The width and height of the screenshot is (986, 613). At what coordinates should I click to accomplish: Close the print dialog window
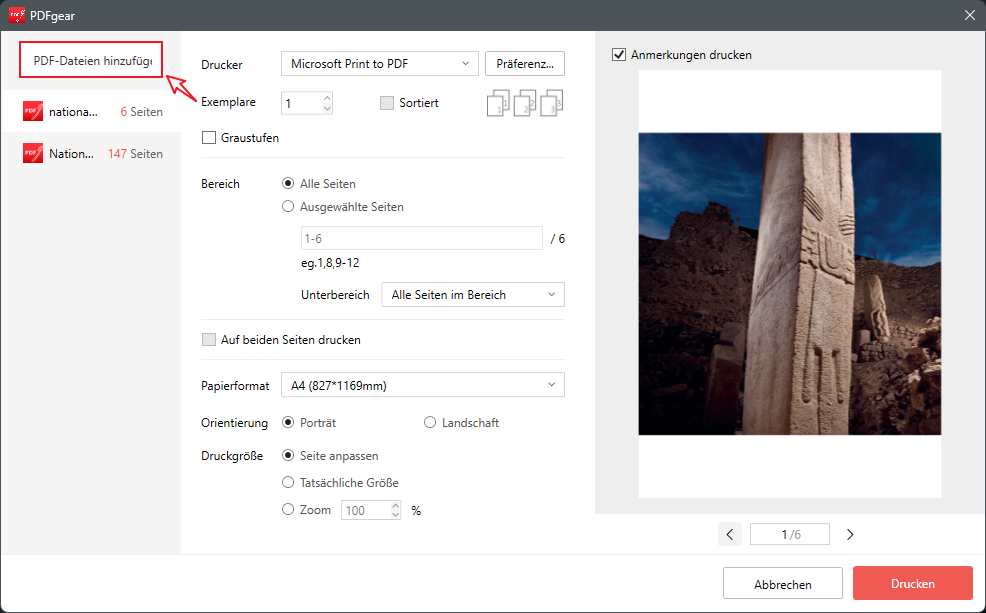tap(969, 14)
